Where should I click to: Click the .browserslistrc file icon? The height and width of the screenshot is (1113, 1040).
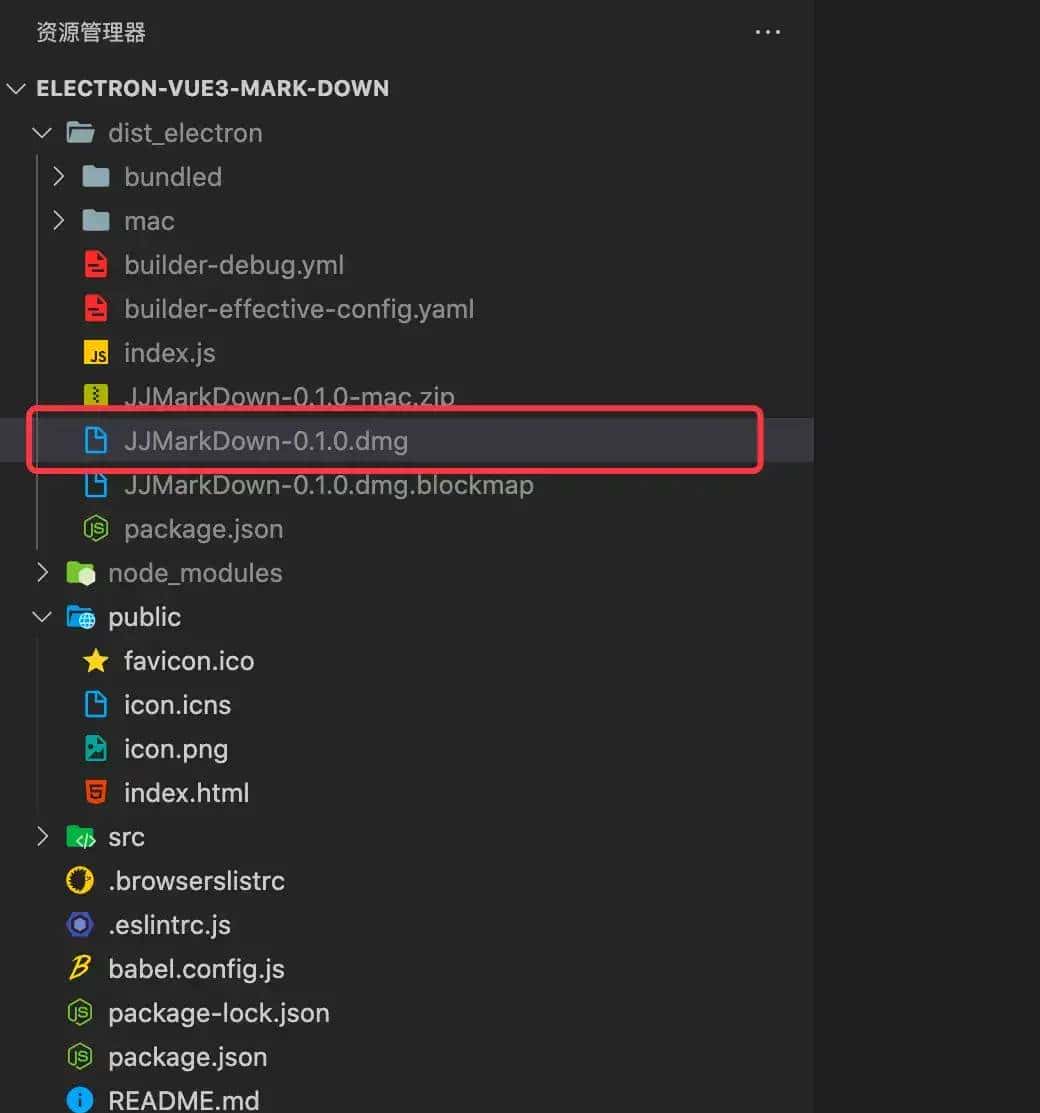pos(80,880)
